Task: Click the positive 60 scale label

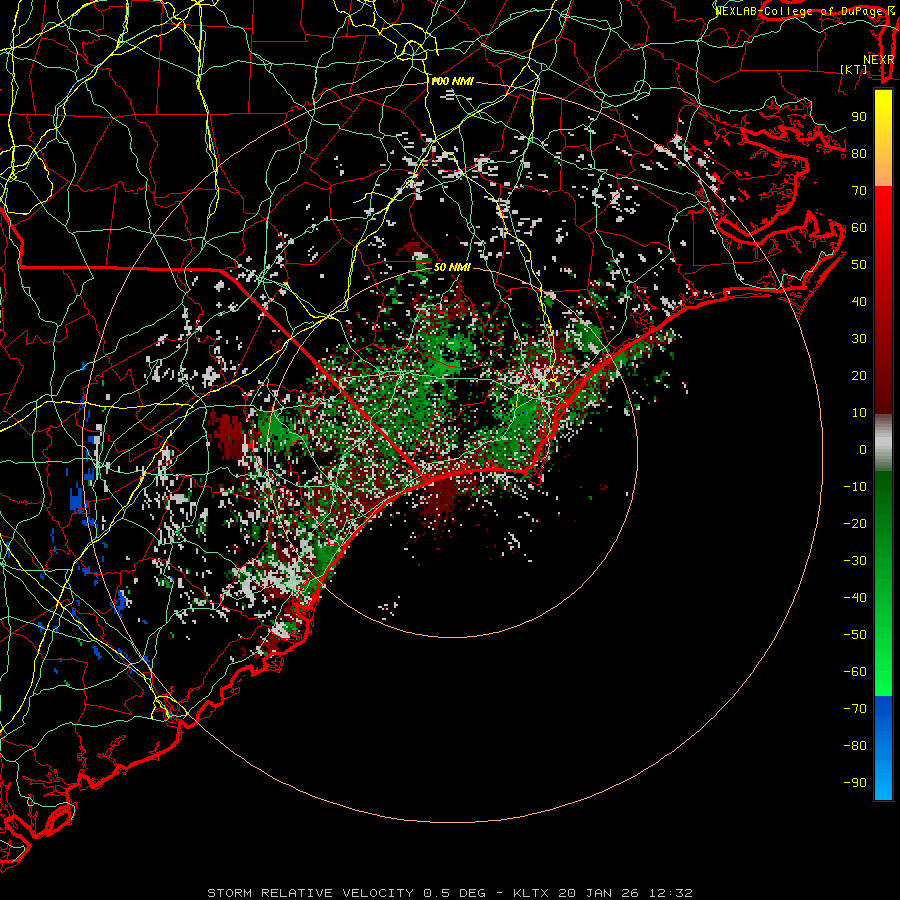Action: pyautogui.click(x=859, y=227)
